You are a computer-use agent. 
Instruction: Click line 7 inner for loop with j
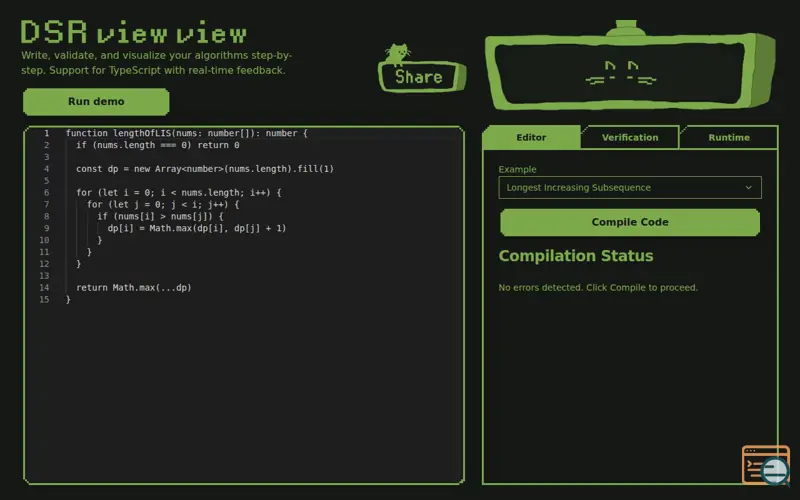click(x=163, y=205)
